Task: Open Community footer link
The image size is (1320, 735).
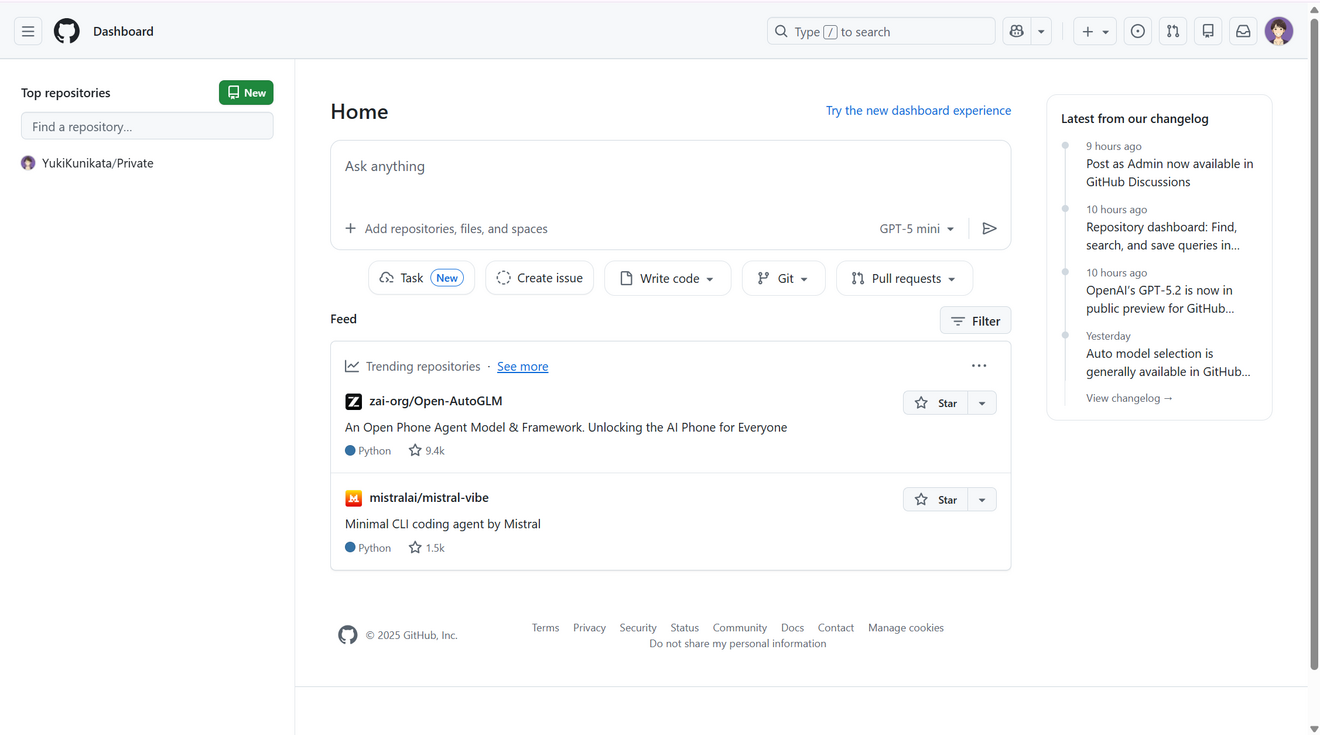Action: pos(740,628)
